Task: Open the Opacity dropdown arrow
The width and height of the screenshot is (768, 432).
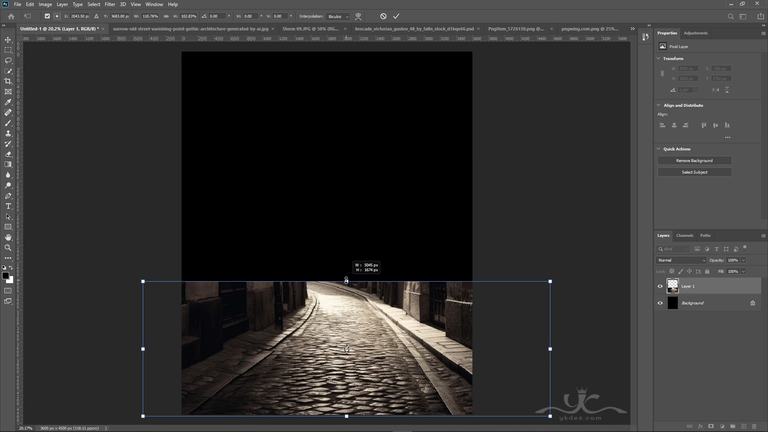Action: [x=743, y=260]
